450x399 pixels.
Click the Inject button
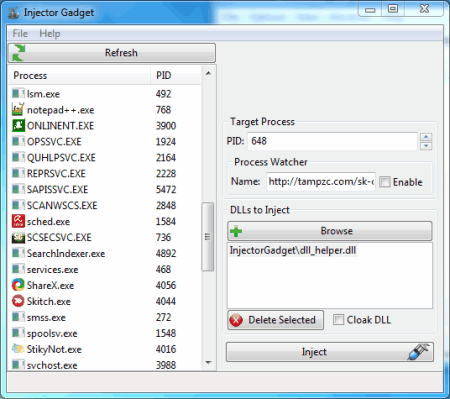330,352
